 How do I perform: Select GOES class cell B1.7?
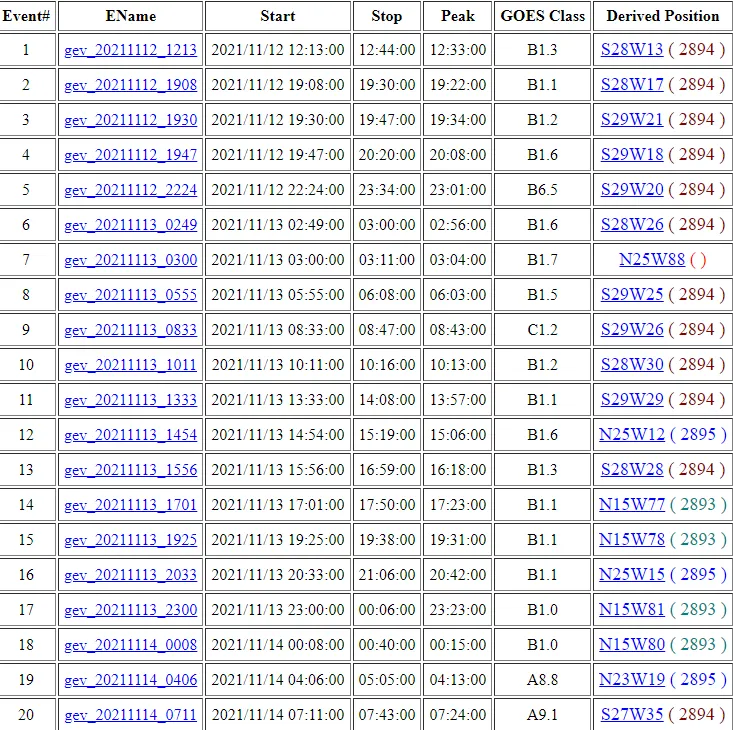(542, 260)
